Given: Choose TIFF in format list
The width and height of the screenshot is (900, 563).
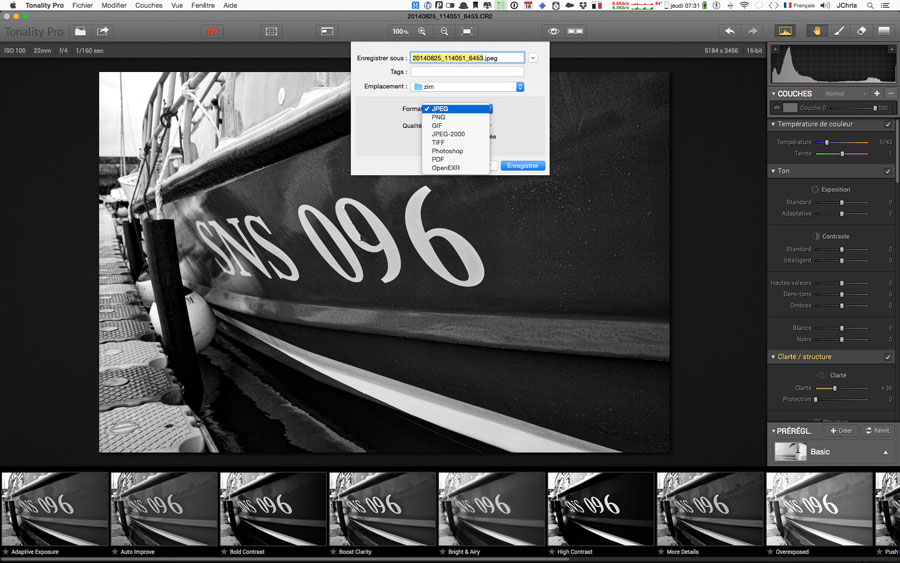Looking at the screenshot, I should (456, 142).
